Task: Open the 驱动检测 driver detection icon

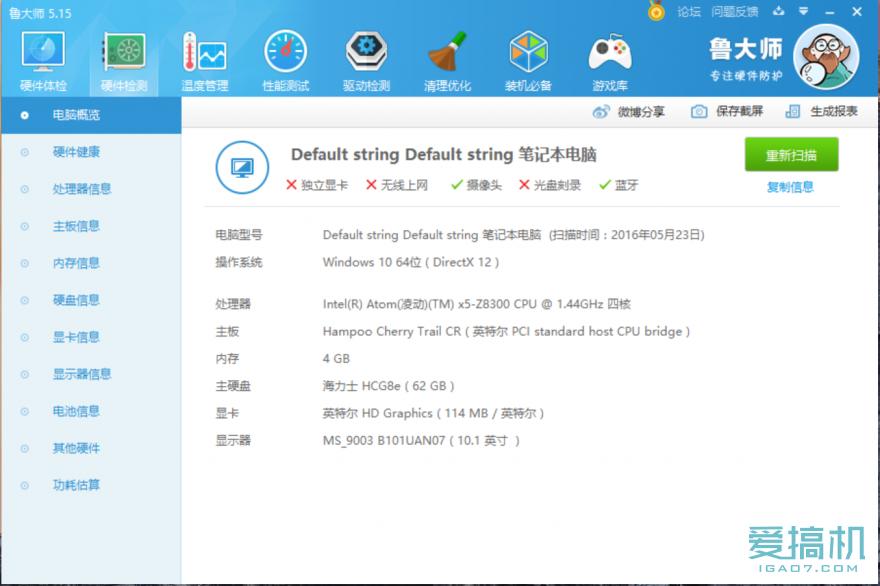Action: pyautogui.click(x=366, y=62)
